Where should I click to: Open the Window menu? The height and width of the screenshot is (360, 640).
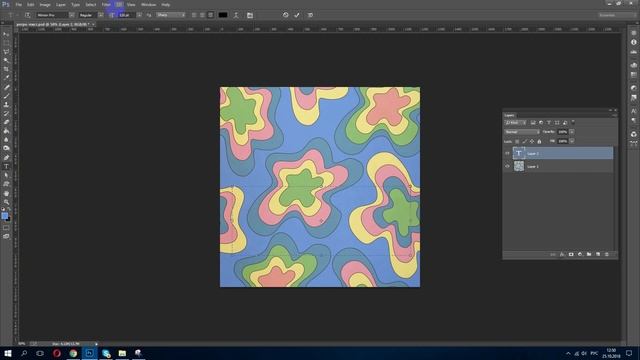(x=149, y=4)
